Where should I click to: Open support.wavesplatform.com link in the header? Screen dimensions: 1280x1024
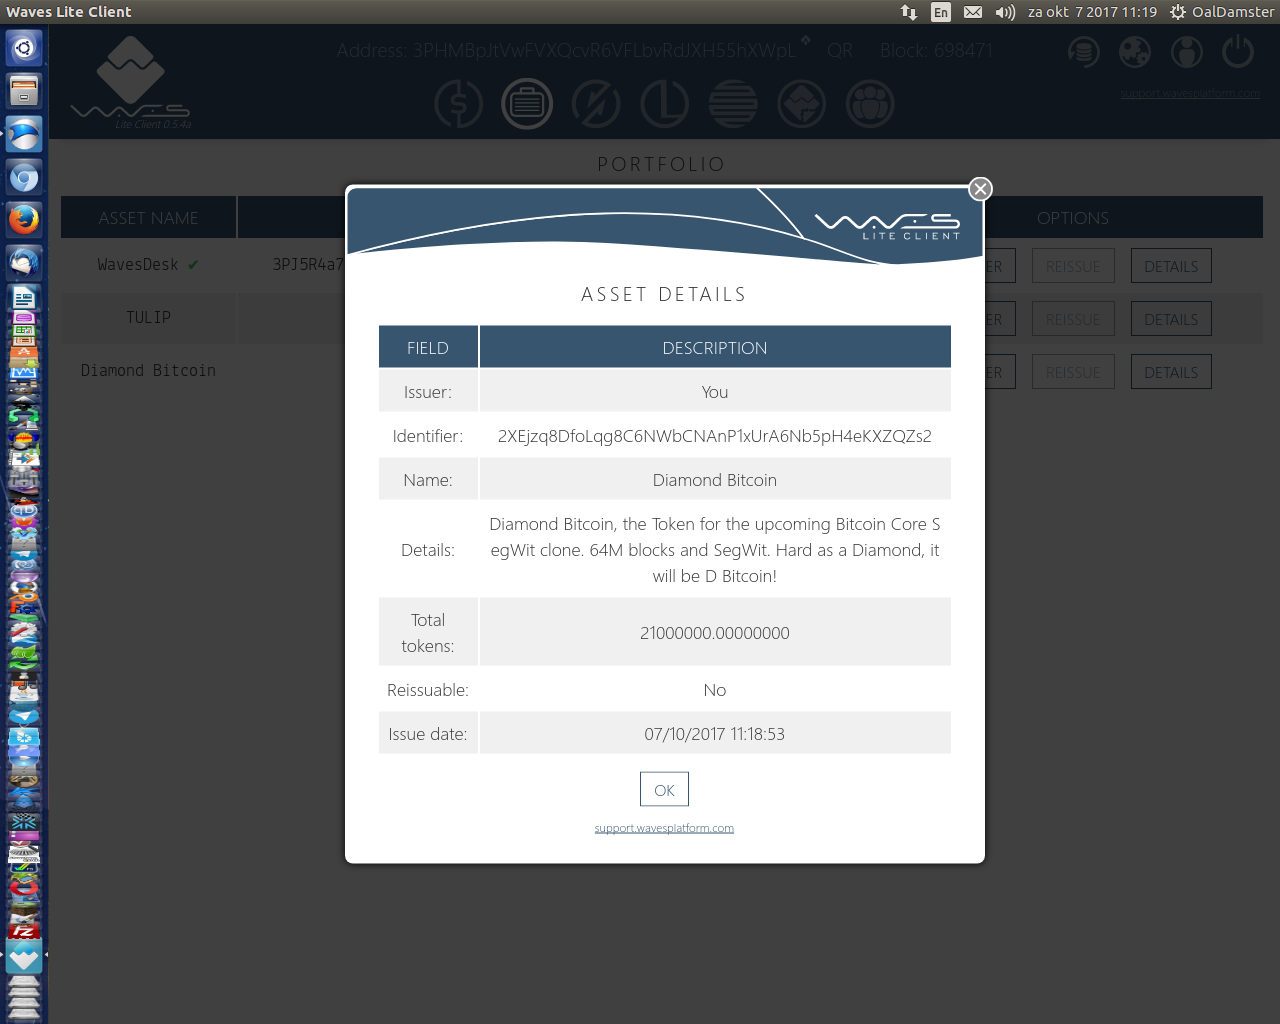[x=1190, y=93]
